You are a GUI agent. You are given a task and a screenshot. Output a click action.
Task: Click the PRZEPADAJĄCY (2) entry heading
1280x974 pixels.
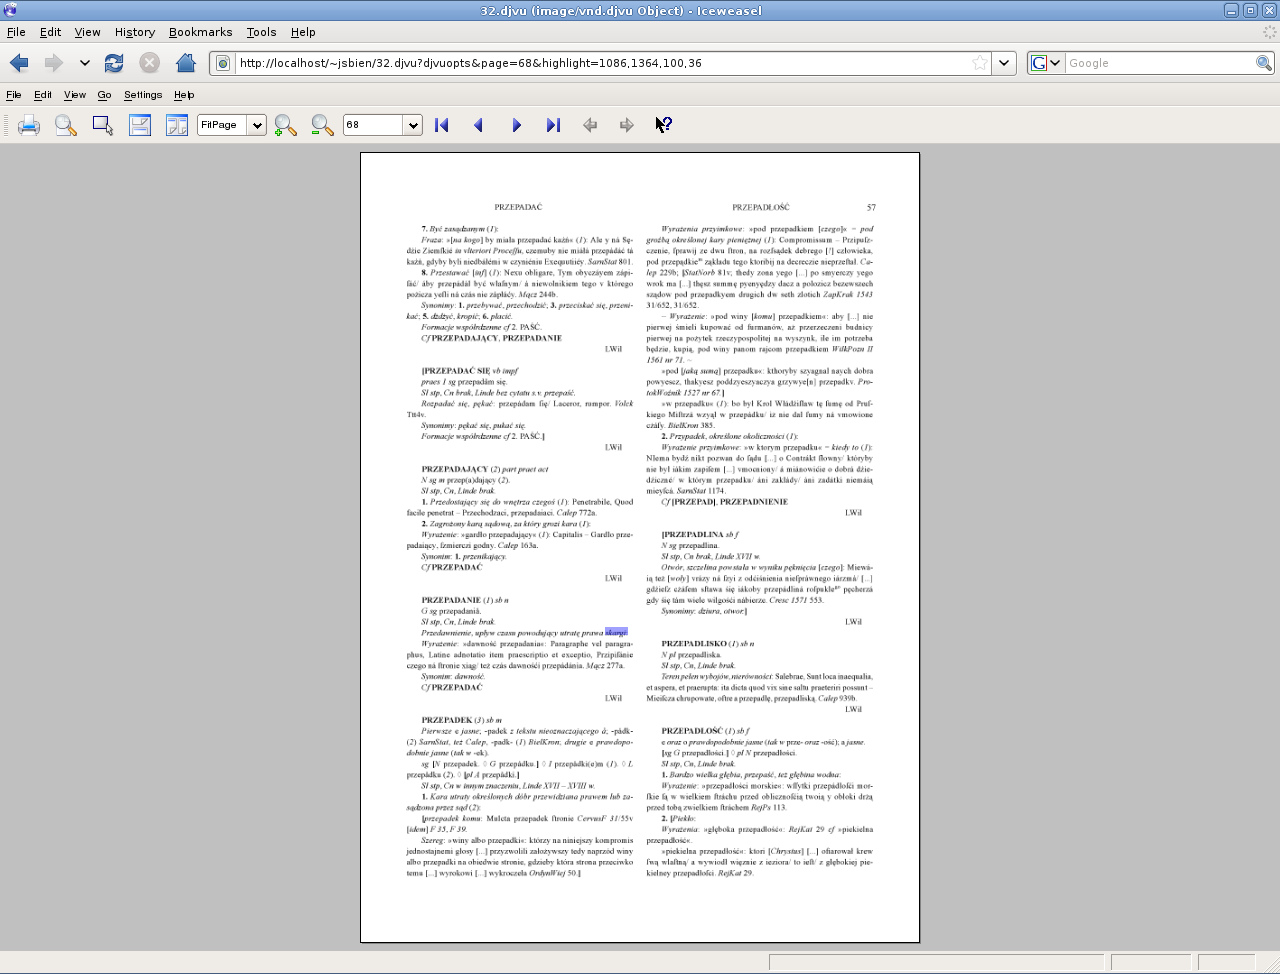point(485,469)
